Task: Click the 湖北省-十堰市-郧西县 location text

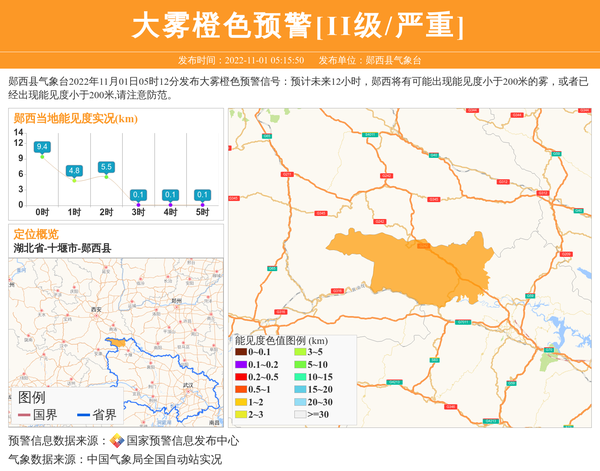Action: 62,248
